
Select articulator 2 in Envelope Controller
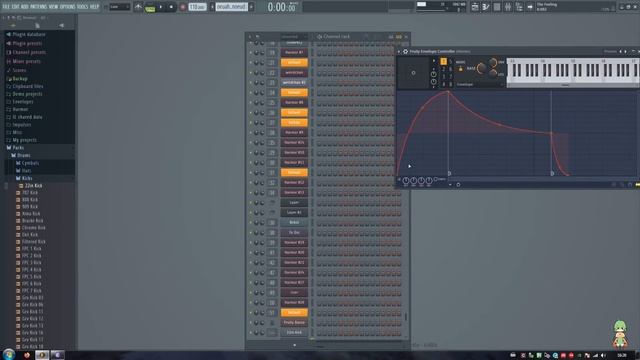click(x=444, y=69)
